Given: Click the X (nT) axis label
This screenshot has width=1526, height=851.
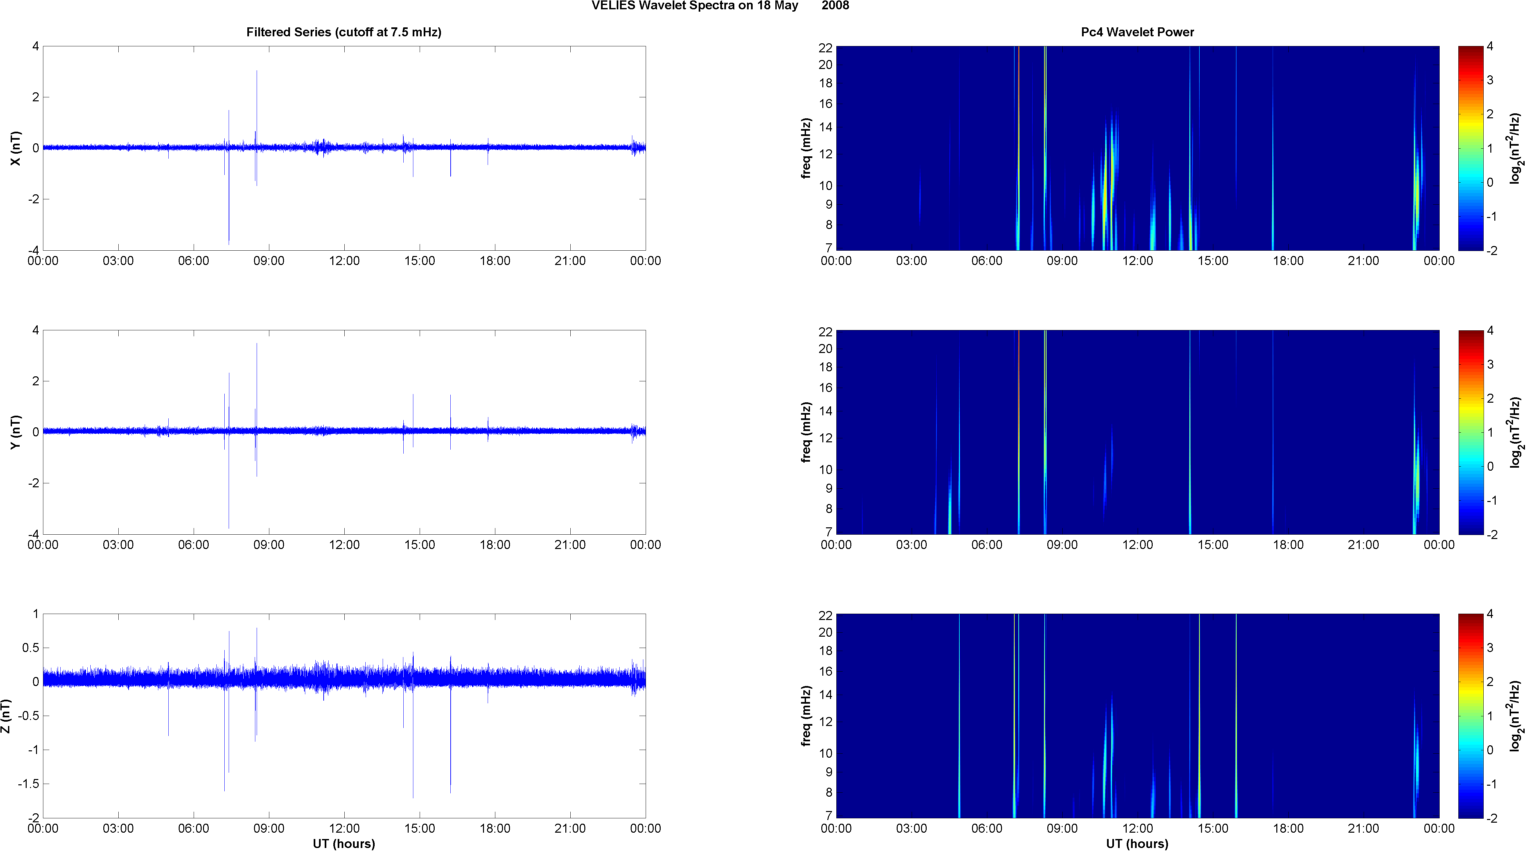Looking at the screenshot, I should click(x=15, y=148).
